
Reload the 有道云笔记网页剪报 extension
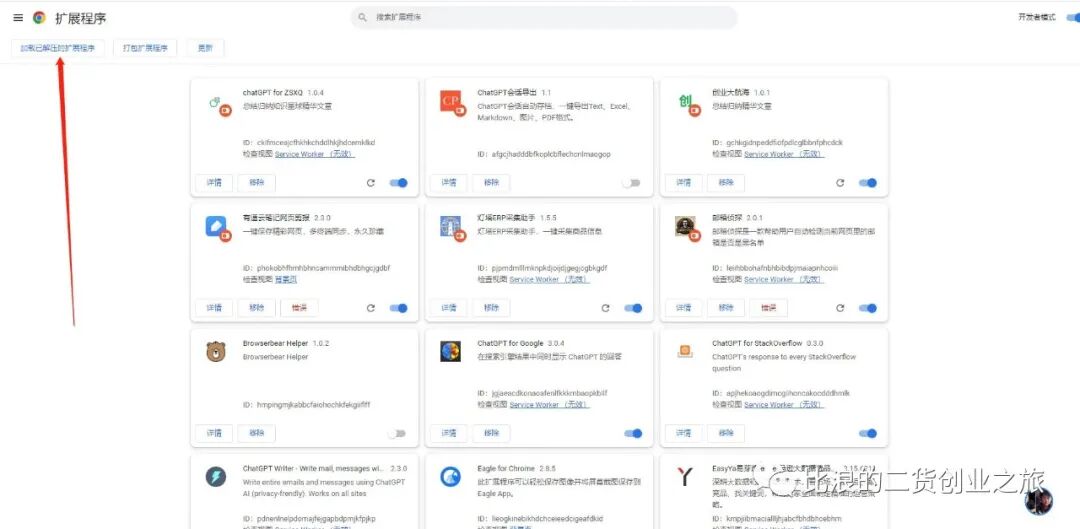(371, 308)
